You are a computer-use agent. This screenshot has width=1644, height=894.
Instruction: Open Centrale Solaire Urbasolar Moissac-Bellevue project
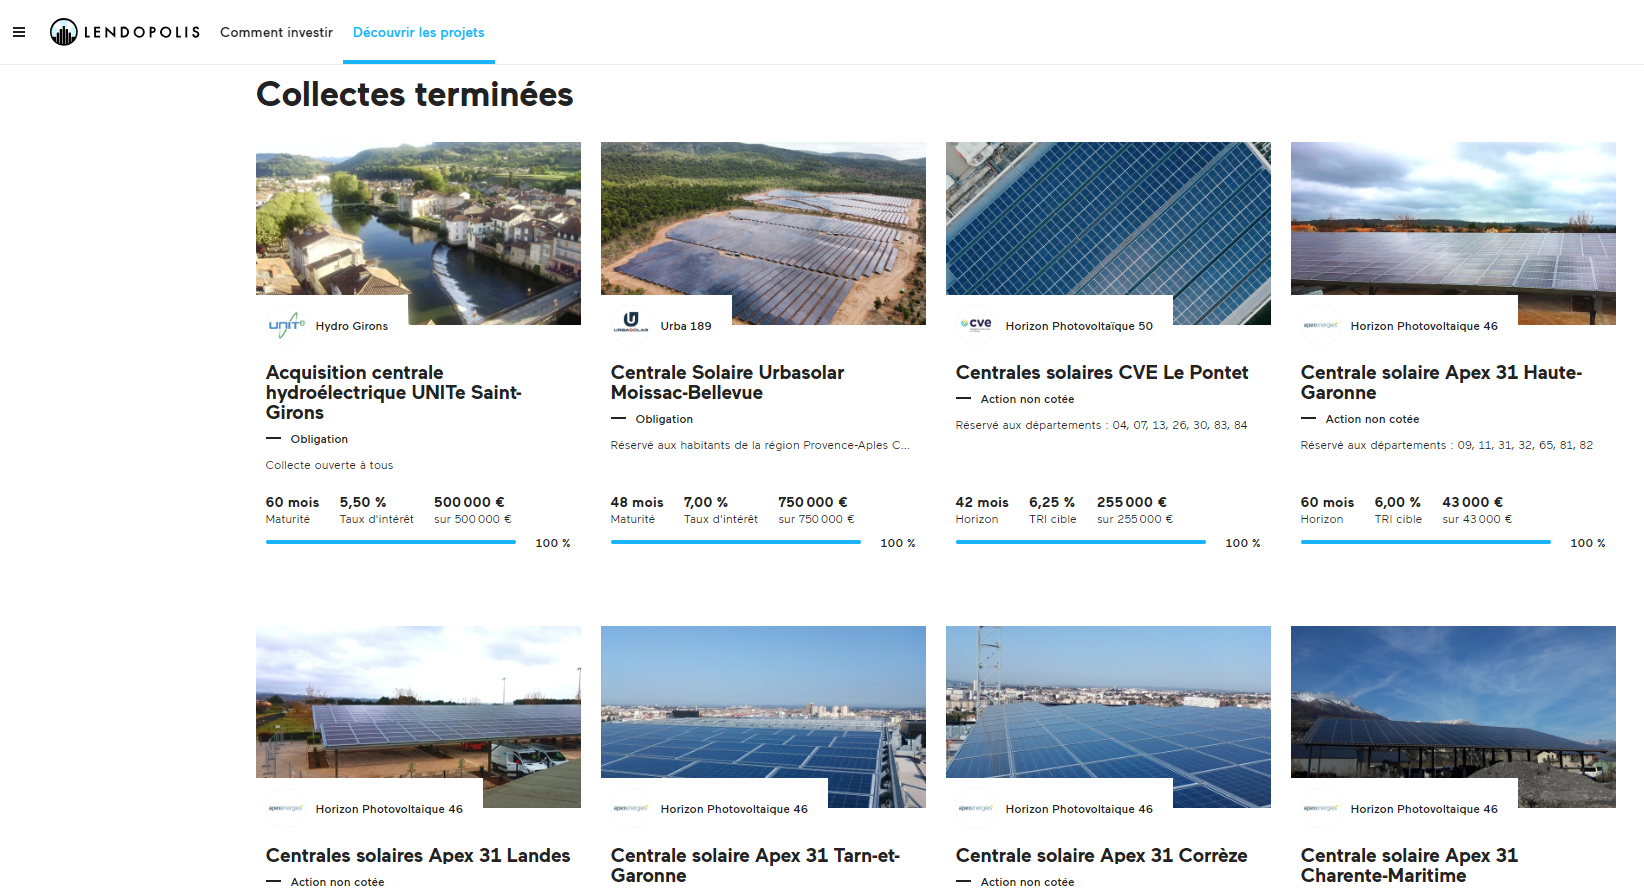727,382
